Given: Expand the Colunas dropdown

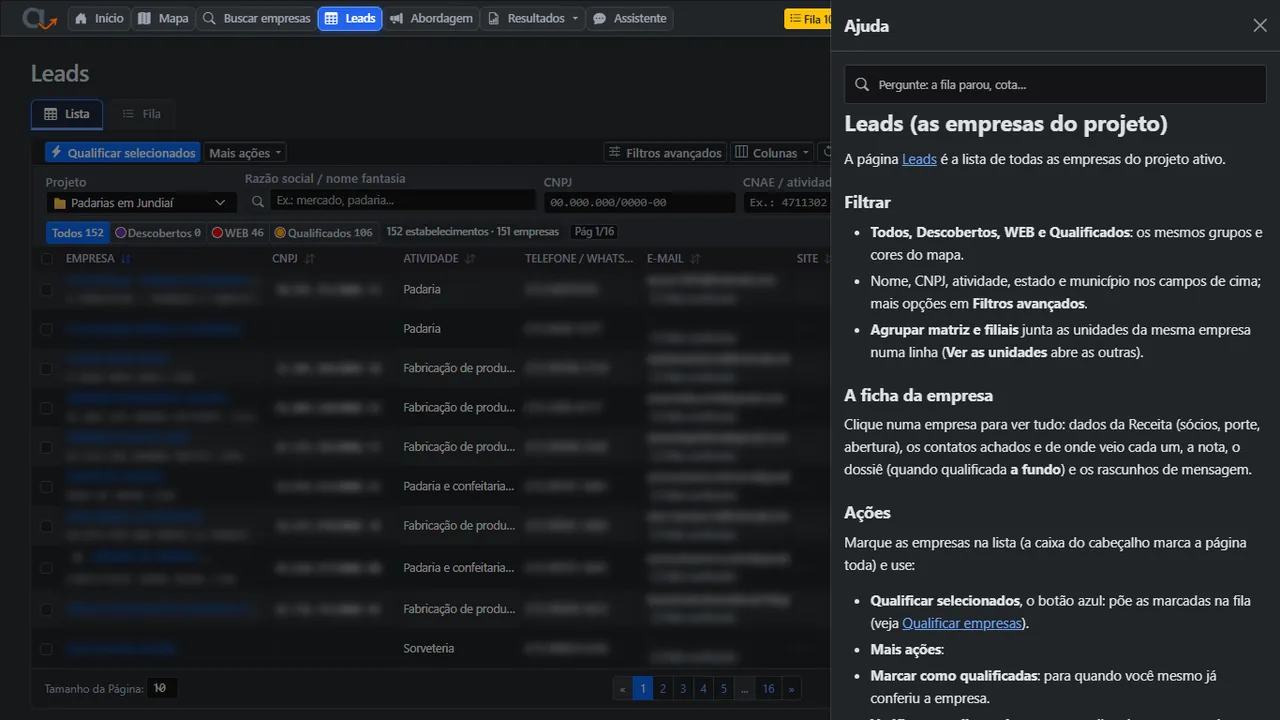Looking at the screenshot, I should (771, 153).
